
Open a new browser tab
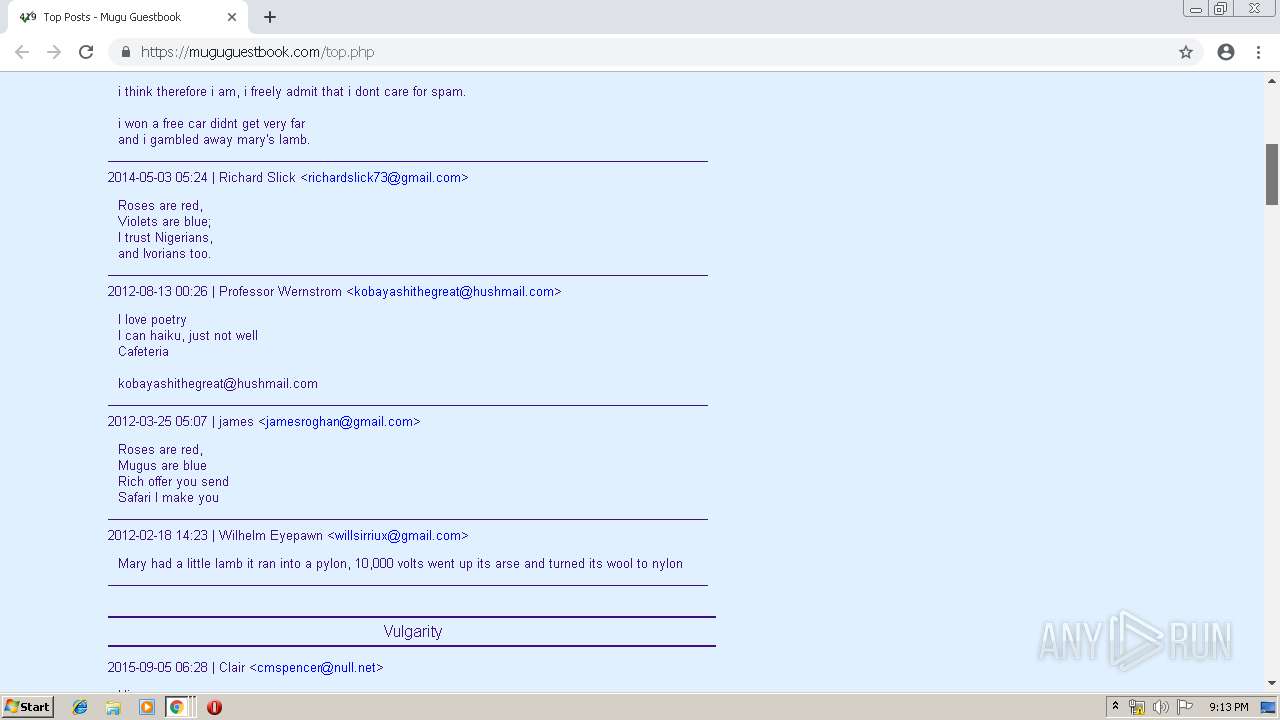click(x=270, y=17)
